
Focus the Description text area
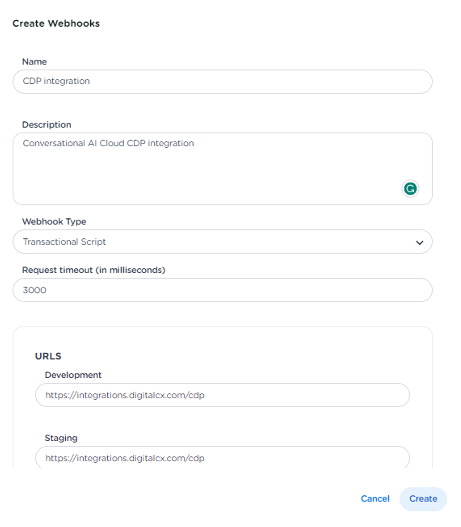coord(222,168)
